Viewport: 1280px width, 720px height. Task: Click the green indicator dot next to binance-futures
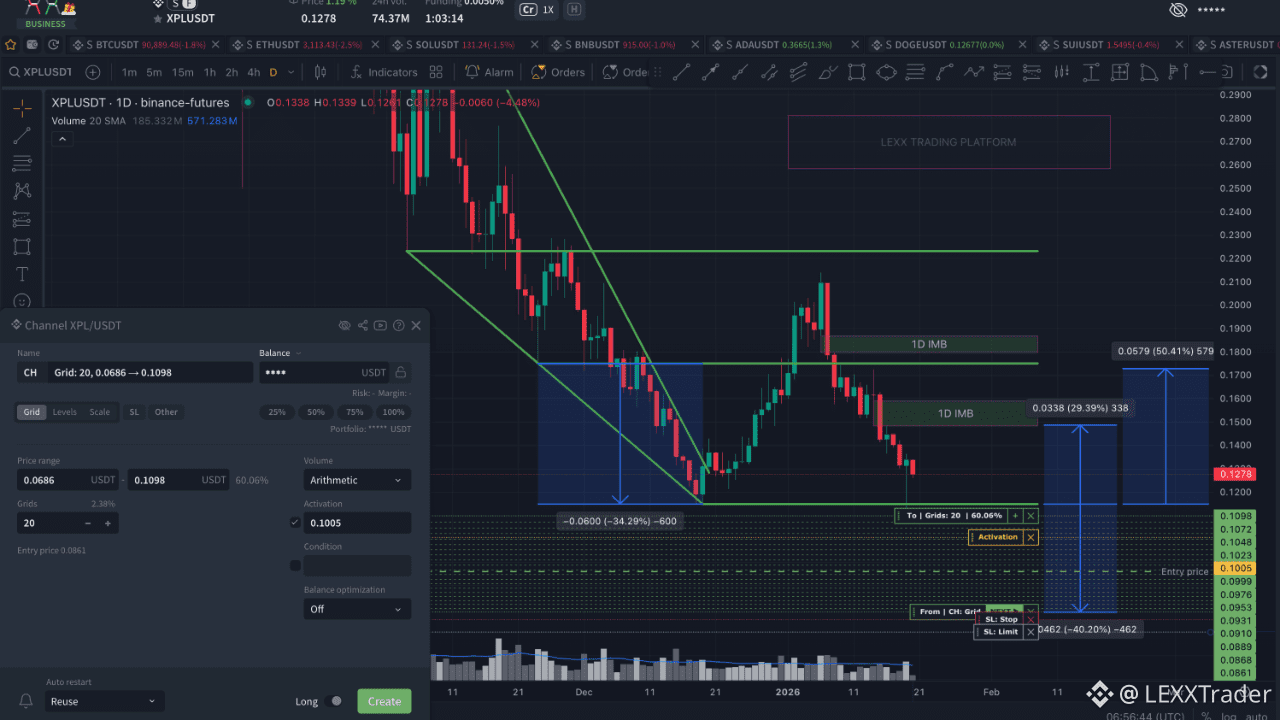[246, 102]
